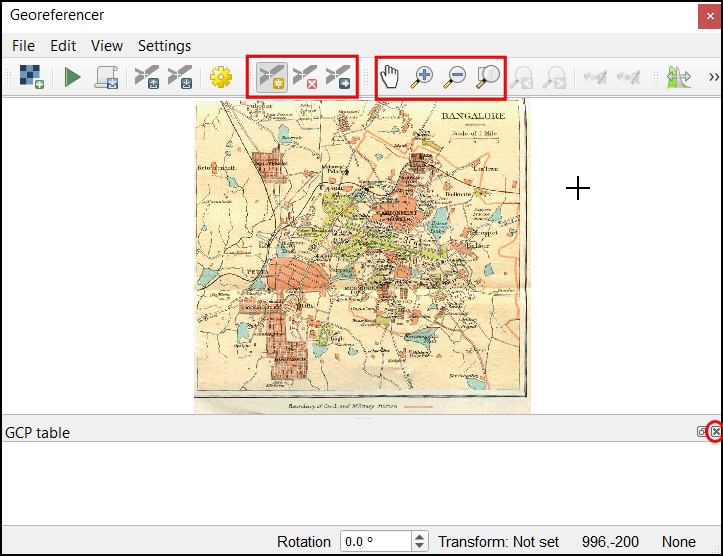Viewport: 723px width, 556px height.
Task: Click the Zoom to Layer icon
Action: pos(488,77)
